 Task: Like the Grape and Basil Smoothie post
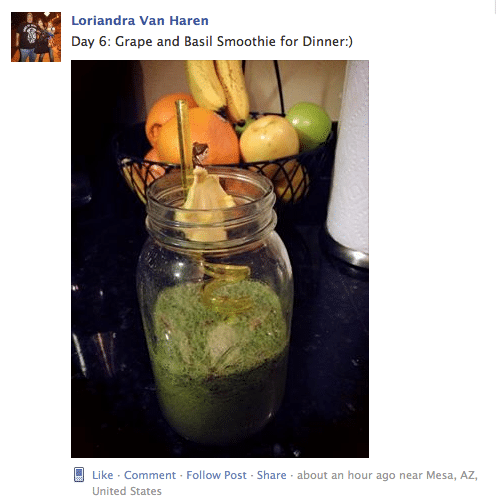click(103, 475)
